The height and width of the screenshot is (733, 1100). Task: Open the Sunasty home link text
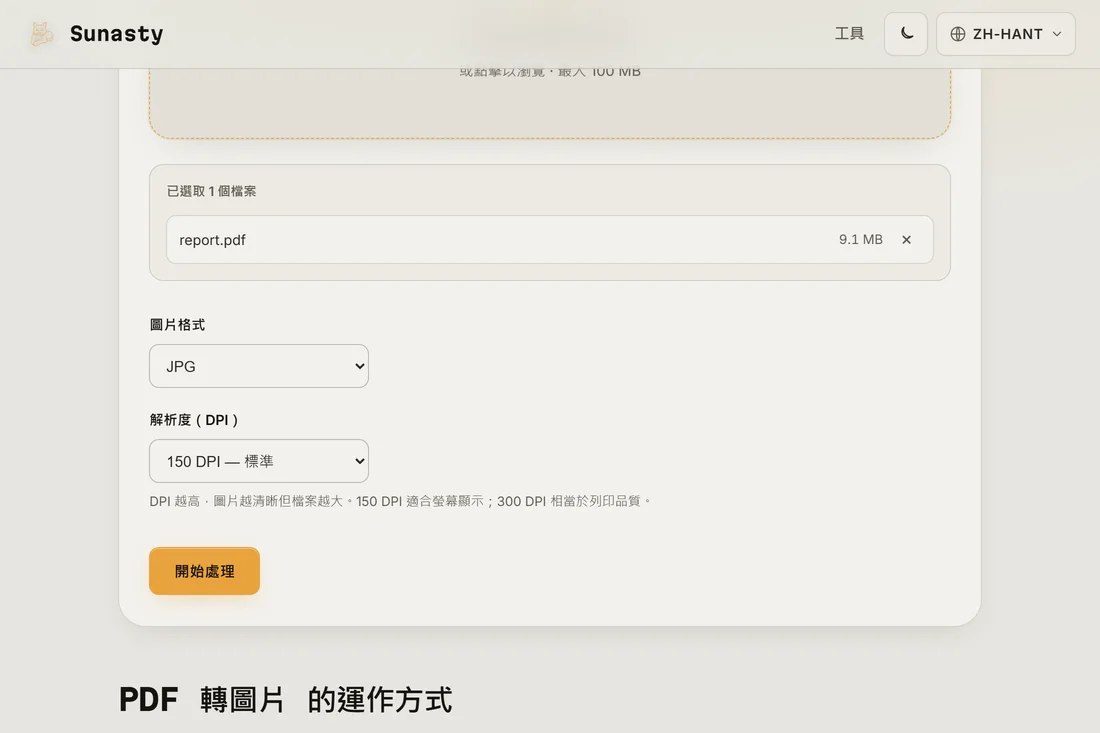(116, 34)
